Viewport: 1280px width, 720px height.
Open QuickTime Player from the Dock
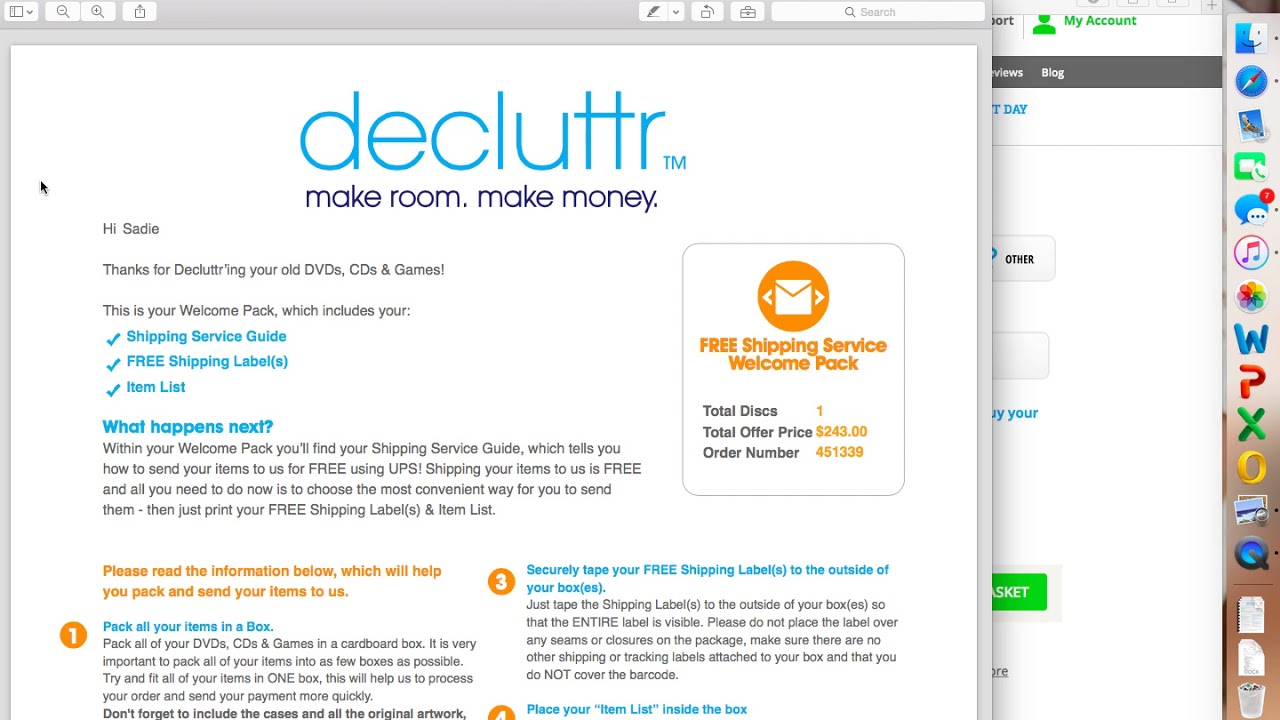click(1251, 553)
